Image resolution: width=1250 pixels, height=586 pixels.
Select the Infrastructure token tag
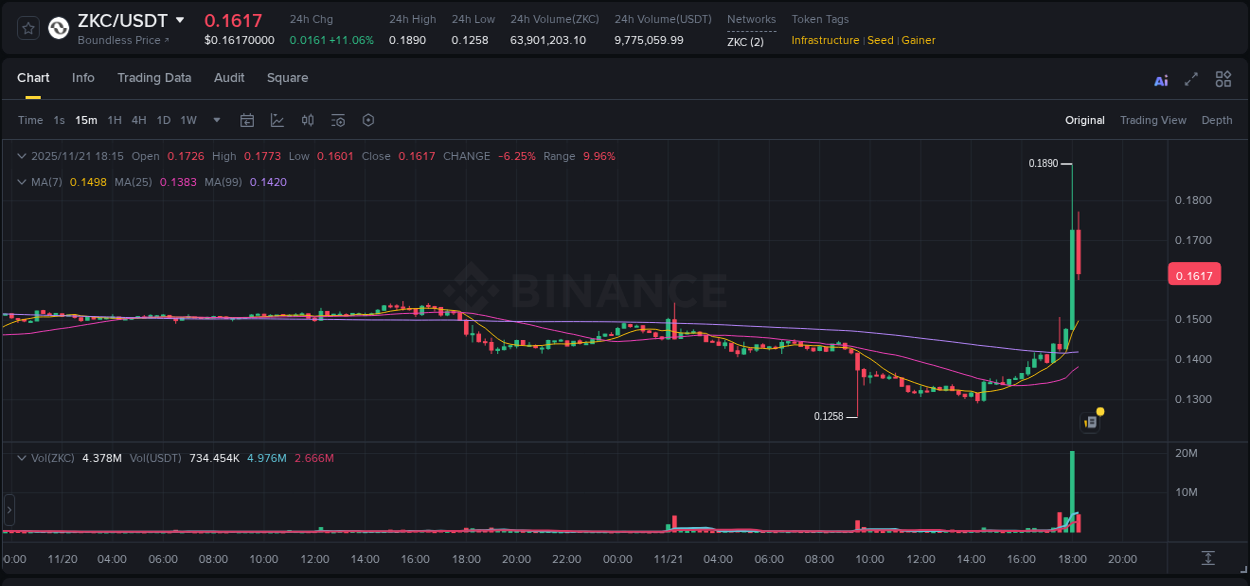[x=824, y=41]
